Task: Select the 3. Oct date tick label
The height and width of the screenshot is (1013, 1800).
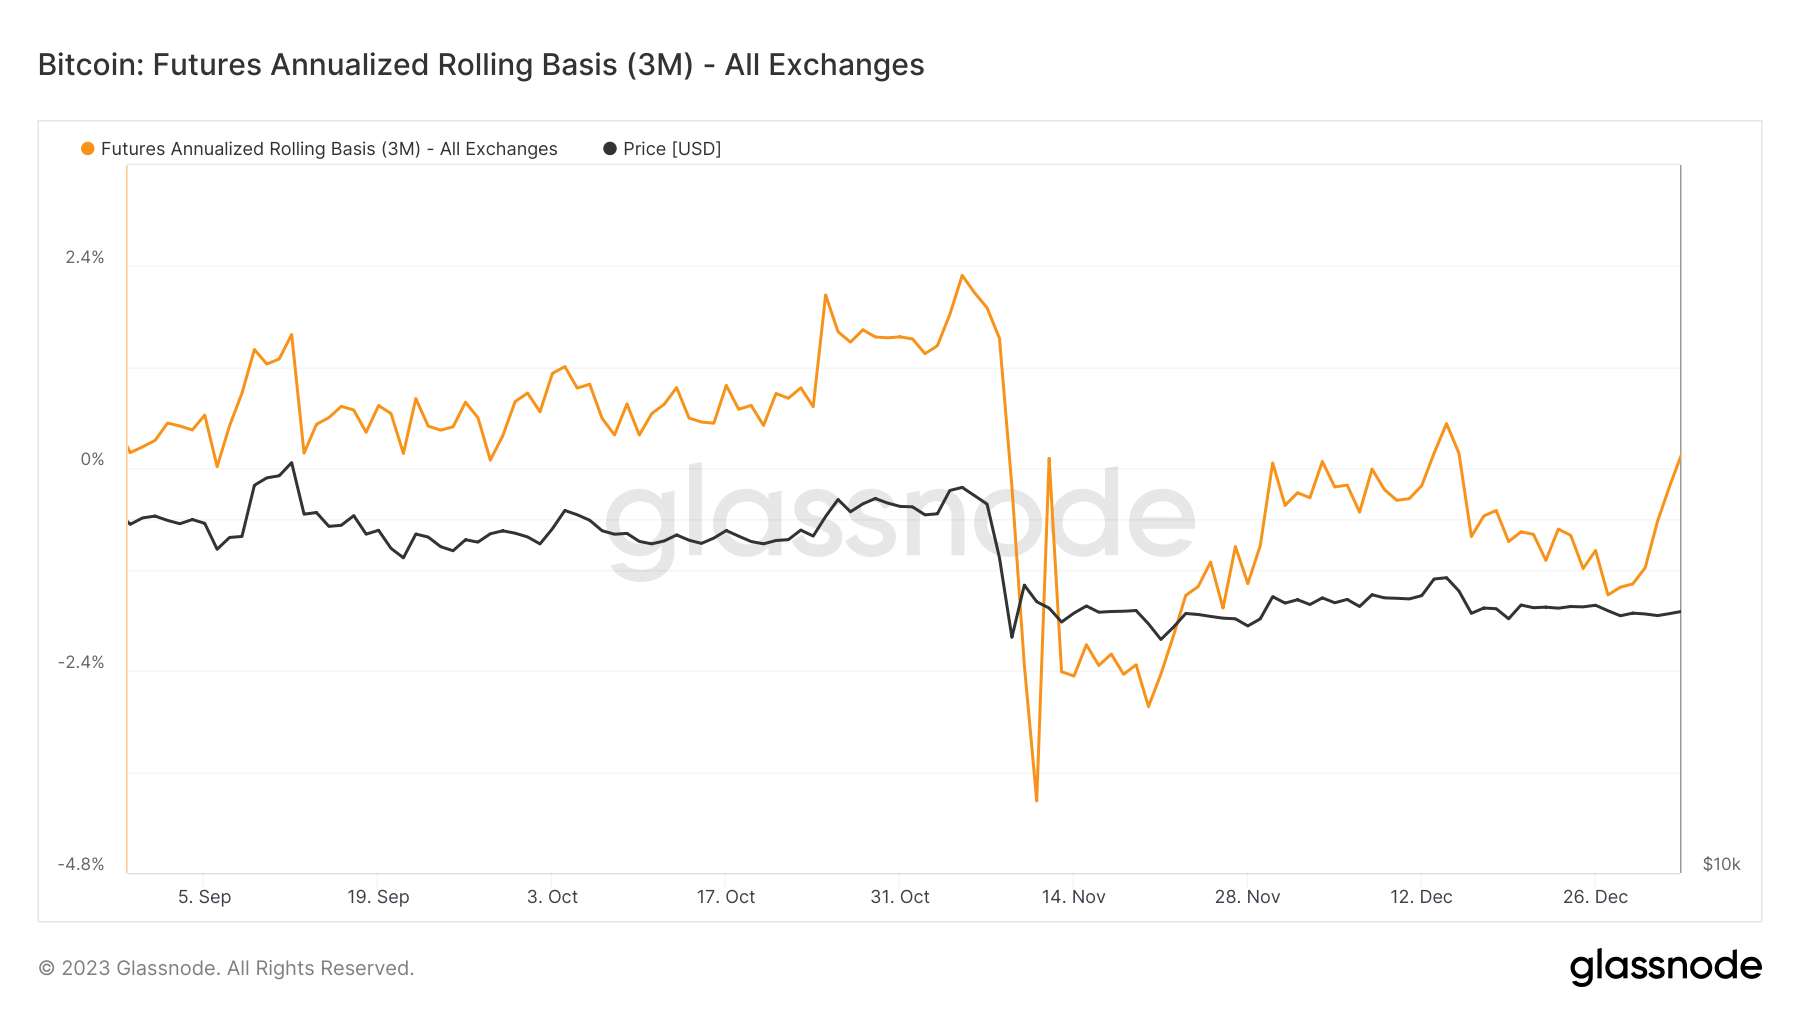Action: point(552,897)
